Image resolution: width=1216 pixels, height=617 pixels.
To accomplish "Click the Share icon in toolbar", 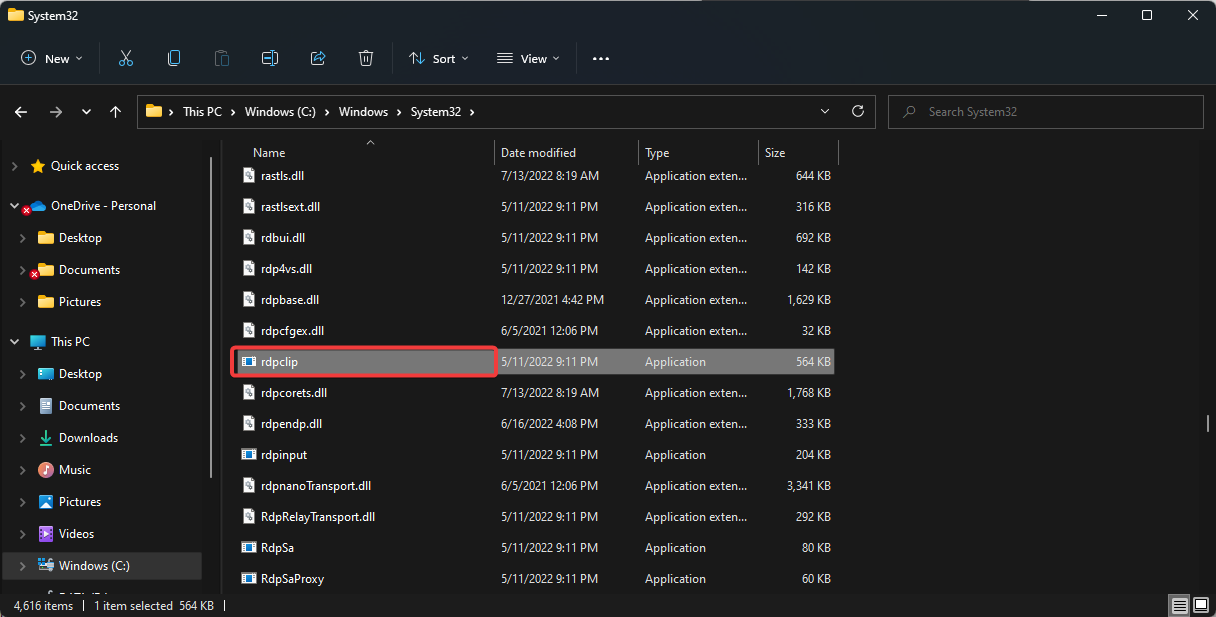I will click(318, 58).
